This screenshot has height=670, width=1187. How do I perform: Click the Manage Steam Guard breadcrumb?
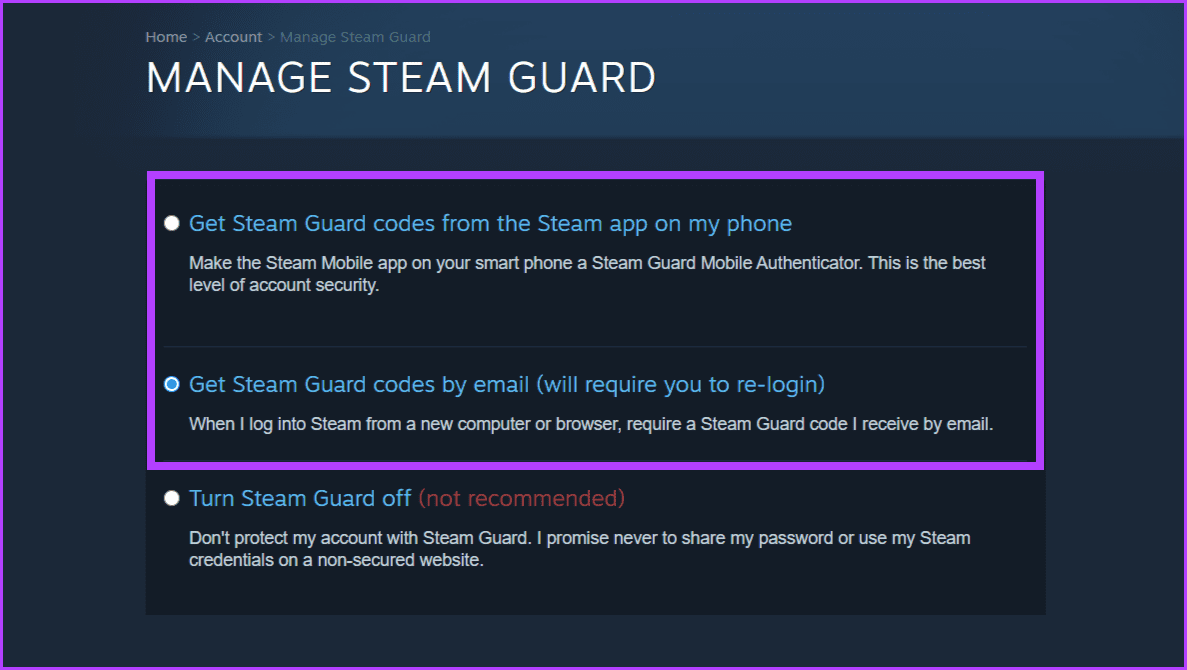pyautogui.click(x=355, y=36)
